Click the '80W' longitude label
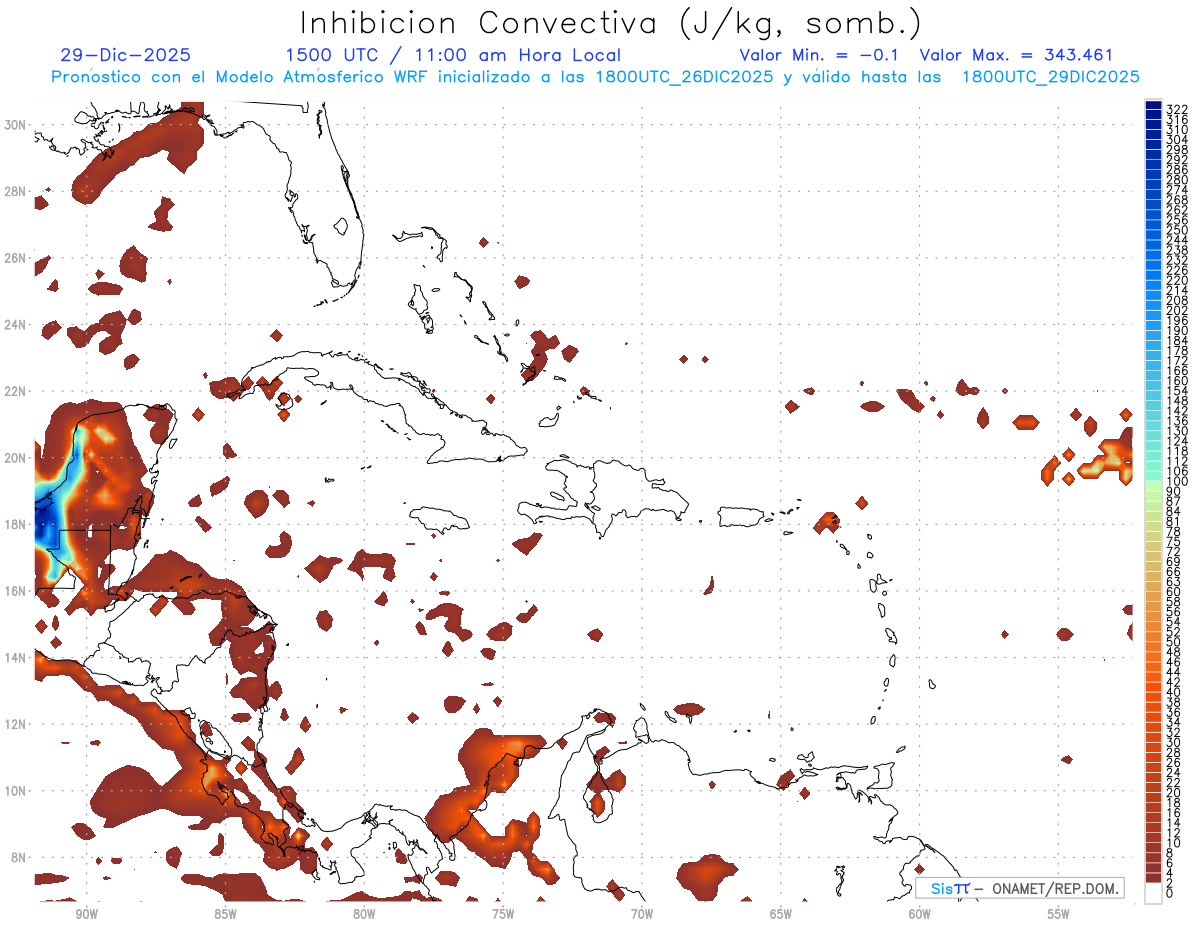 364,914
